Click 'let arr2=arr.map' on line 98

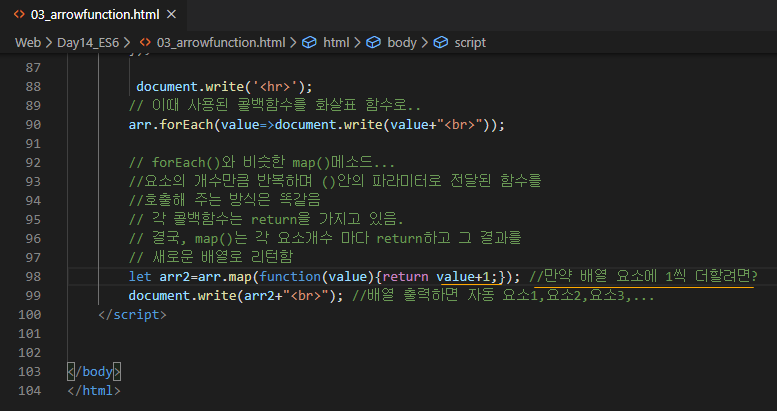coord(190,277)
